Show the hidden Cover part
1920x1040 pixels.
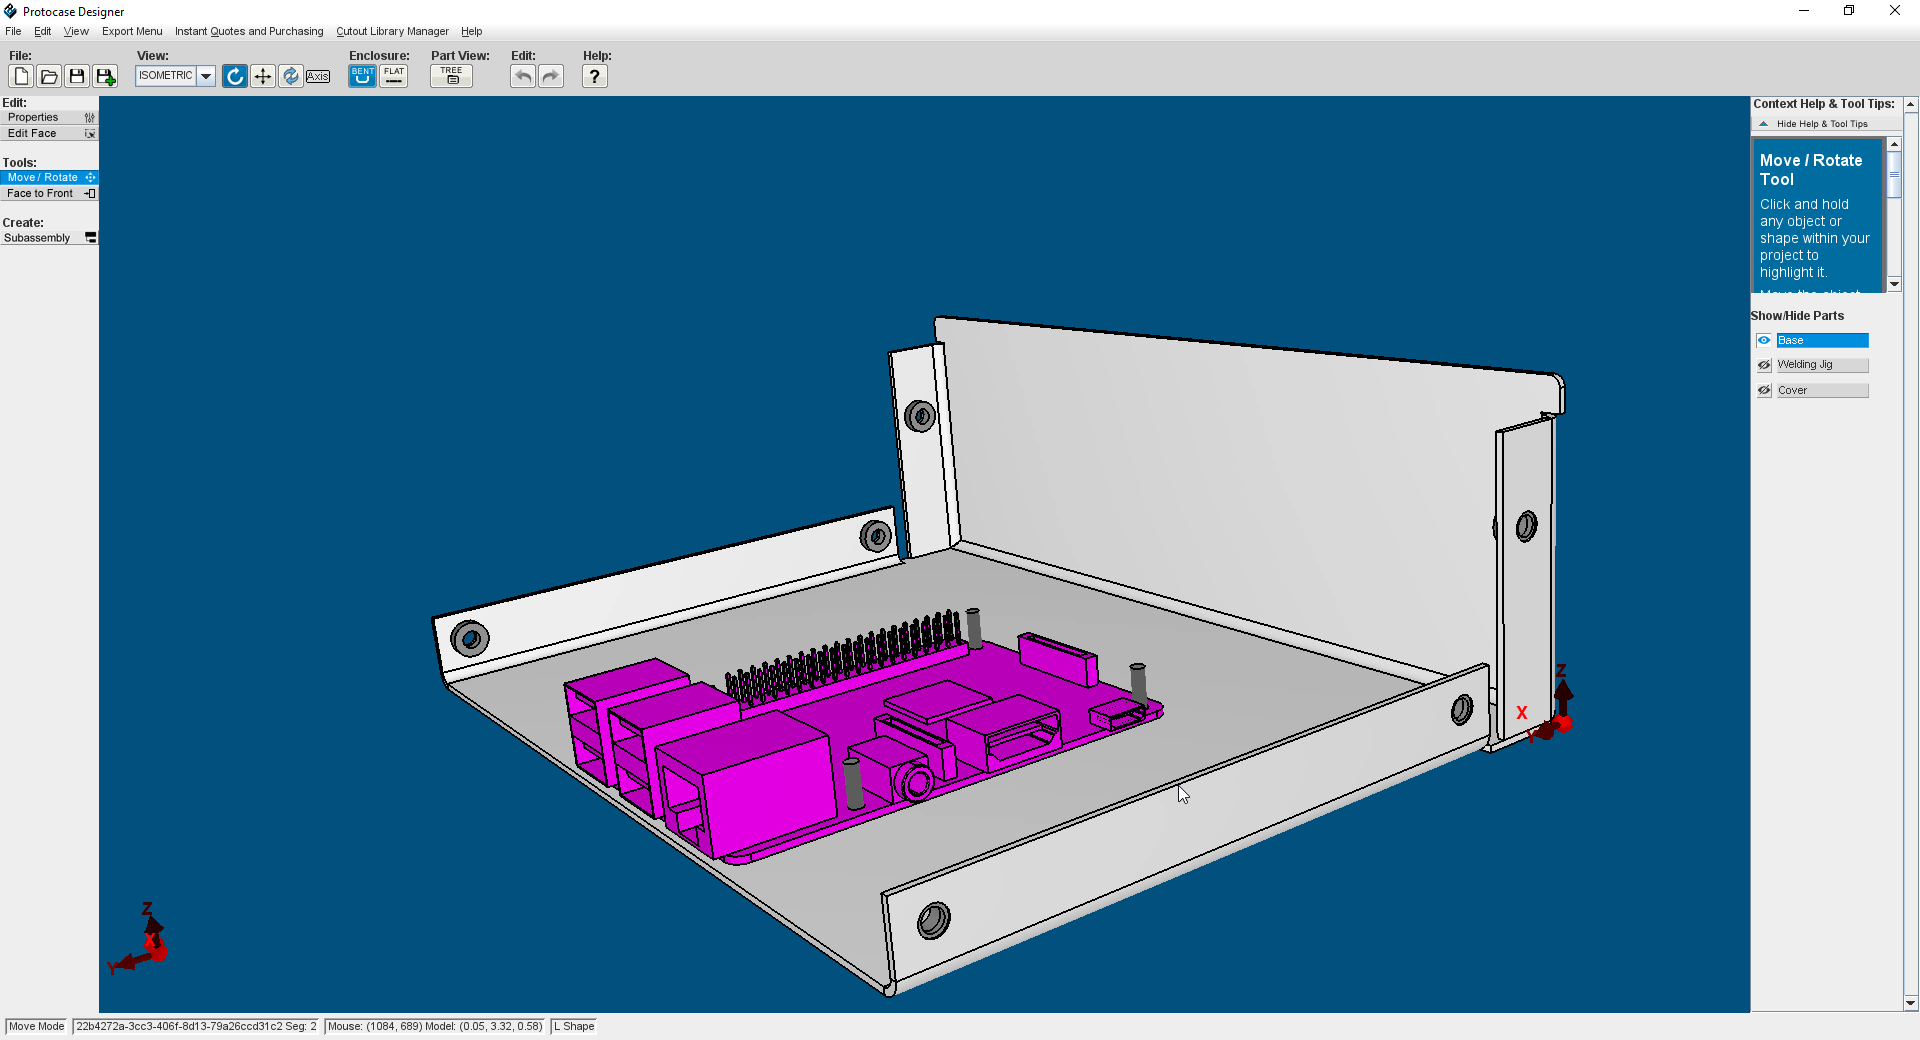click(1764, 390)
